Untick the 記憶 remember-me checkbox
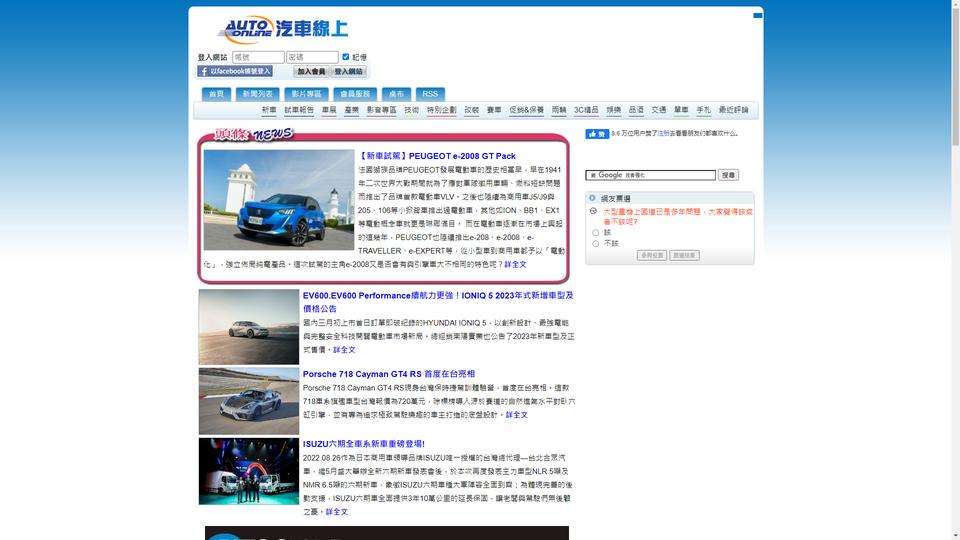This screenshot has height=540, width=960. [345, 56]
